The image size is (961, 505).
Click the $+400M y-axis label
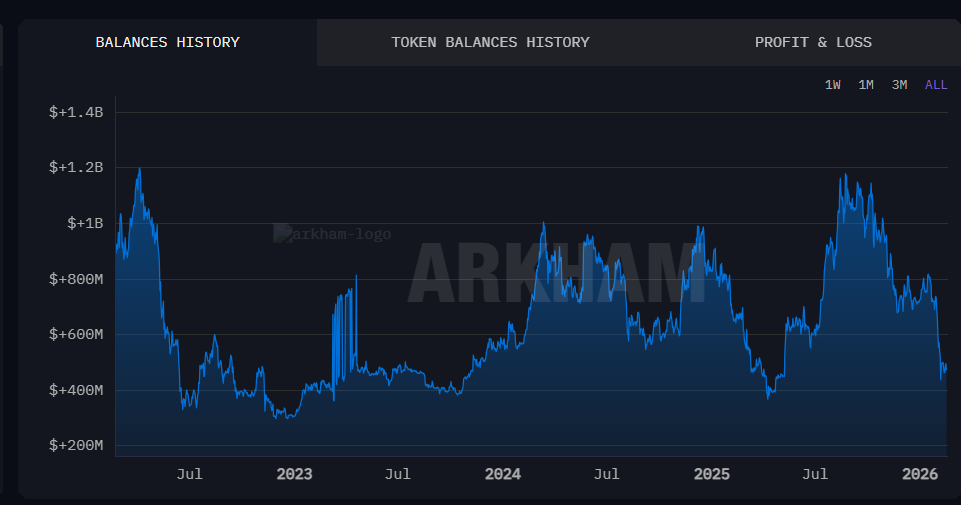click(76, 390)
